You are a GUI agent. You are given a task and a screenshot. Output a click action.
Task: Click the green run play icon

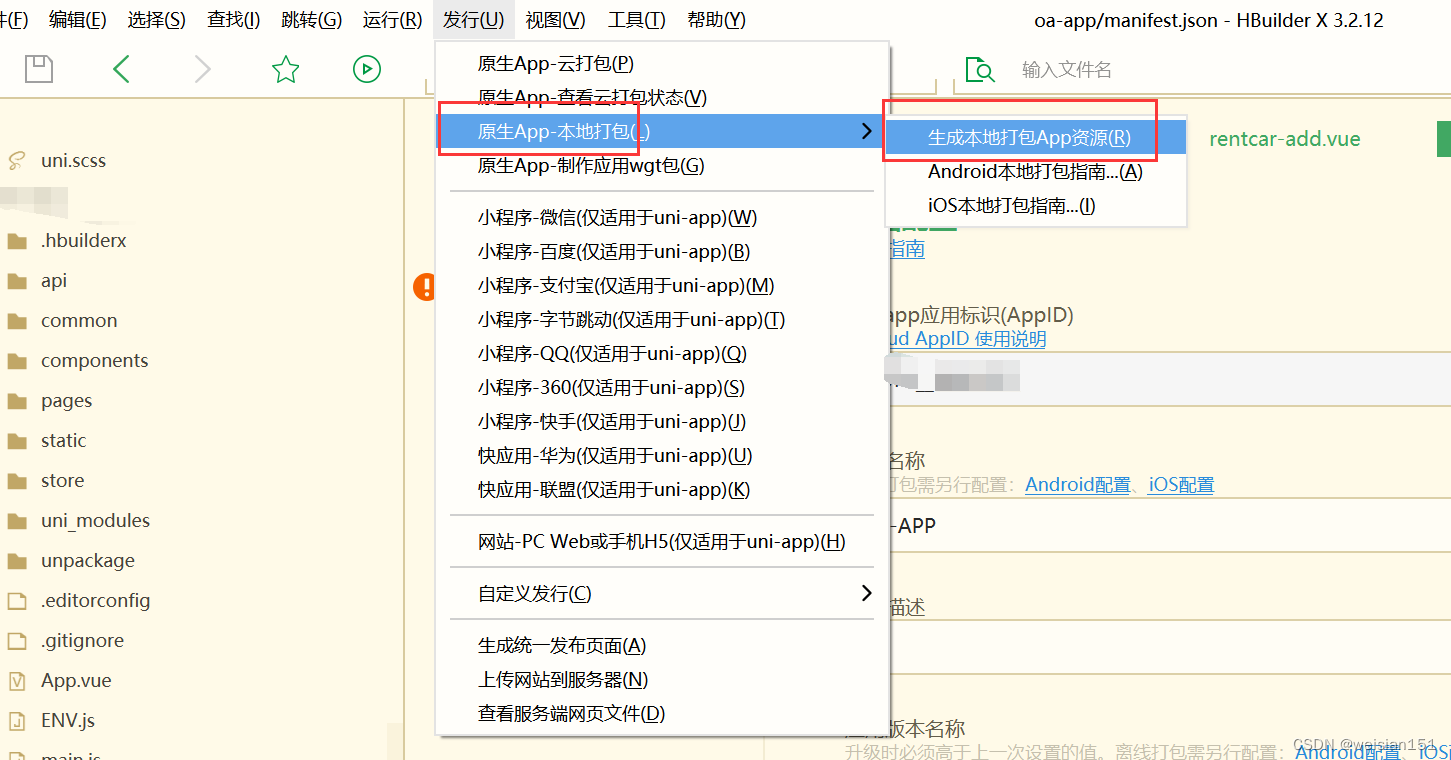pos(367,69)
